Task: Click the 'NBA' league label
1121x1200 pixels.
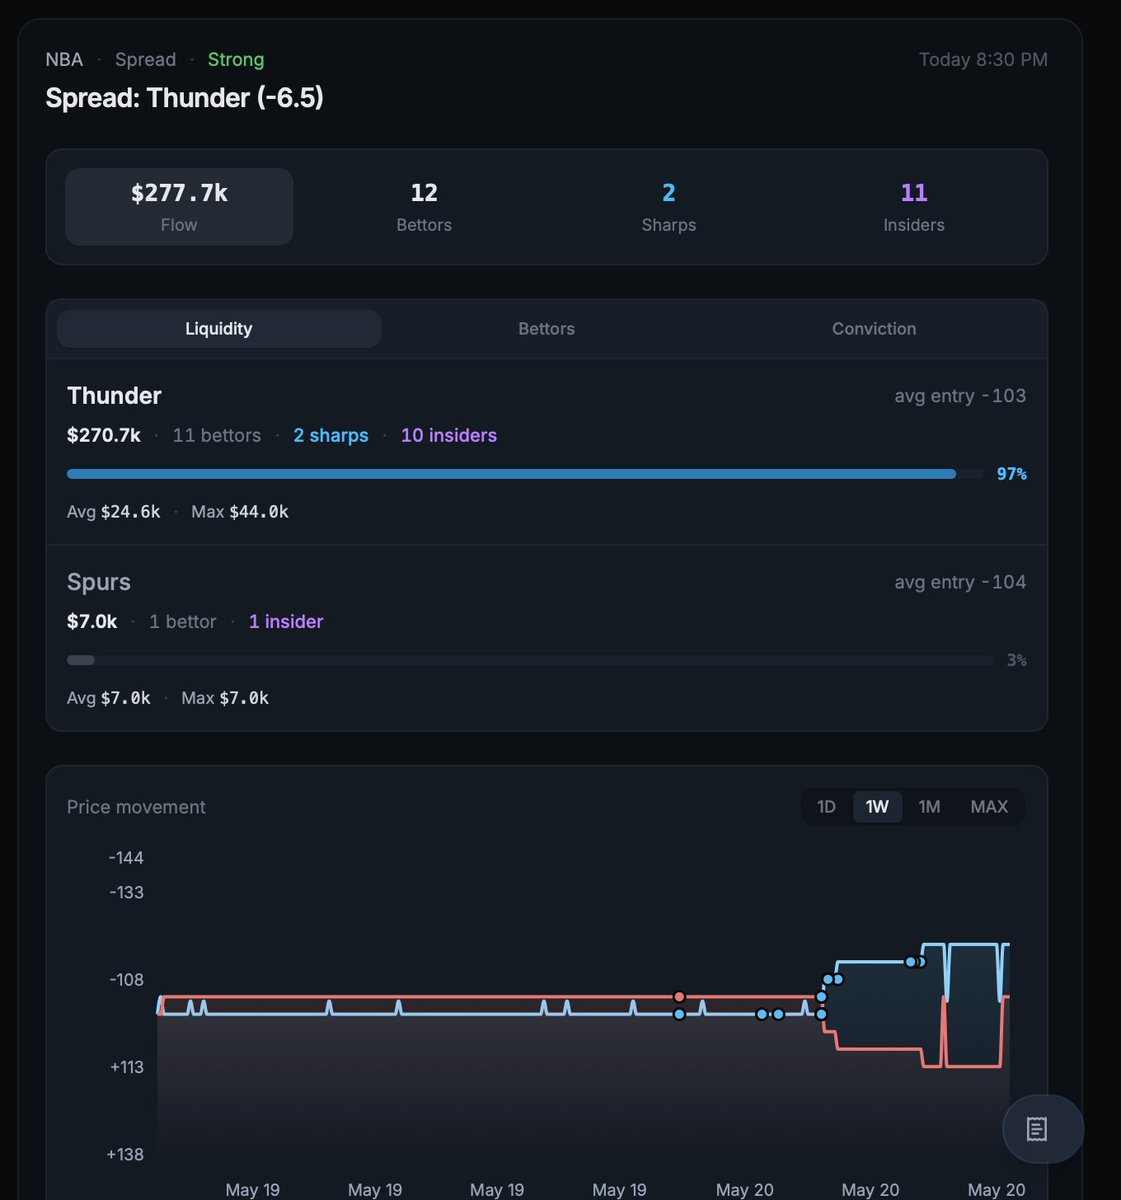Action: click(64, 59)
